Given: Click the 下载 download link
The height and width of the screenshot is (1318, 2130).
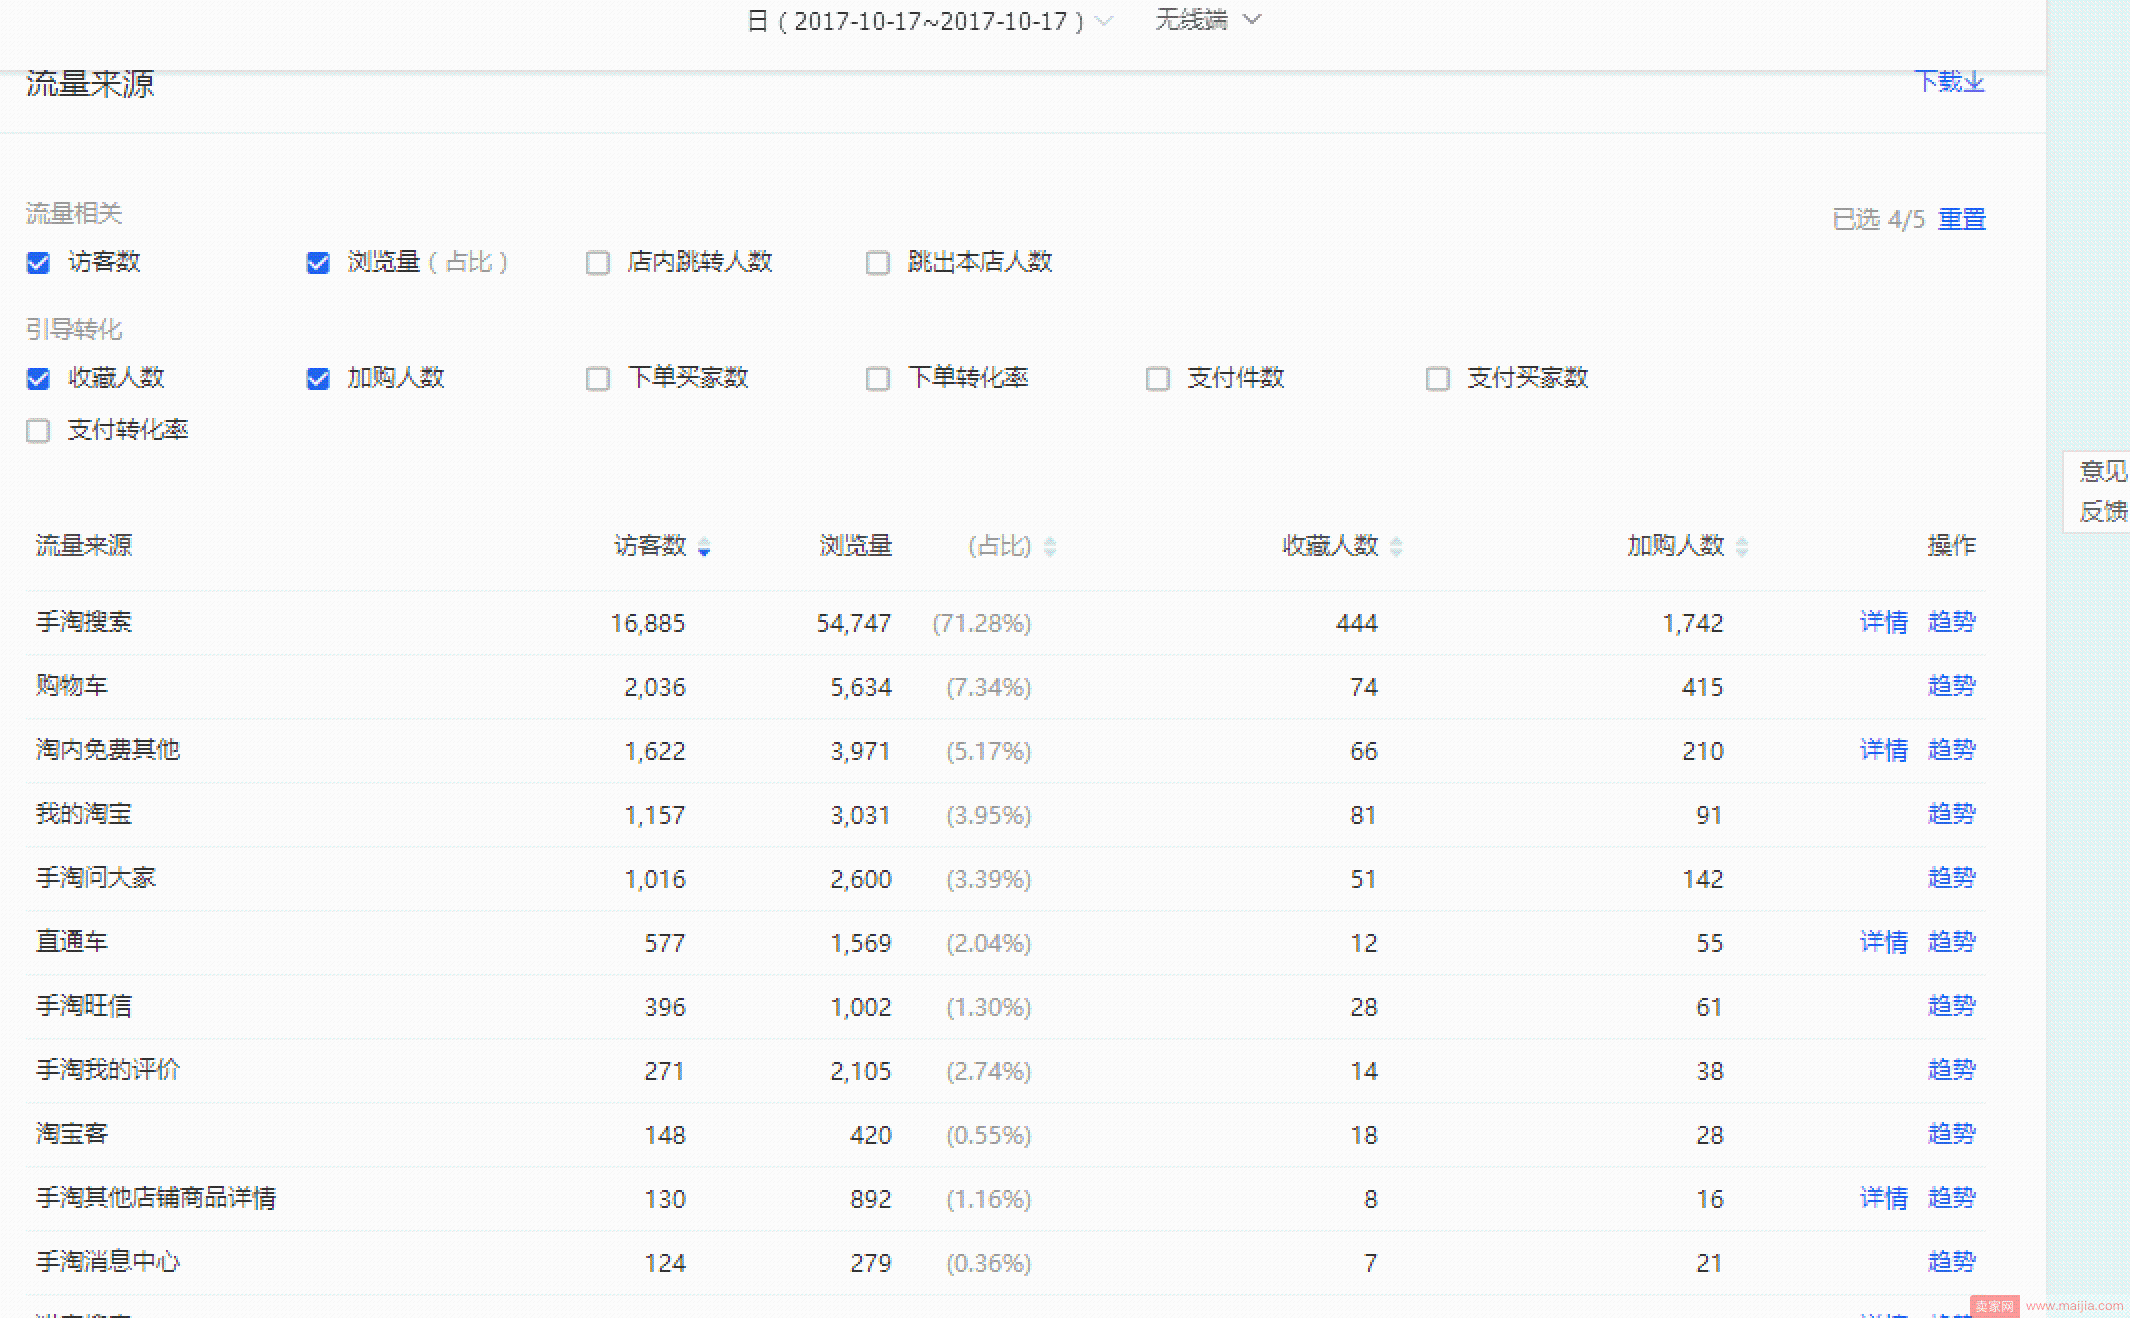Looking at the screenshot, I should pos(1949,81).
